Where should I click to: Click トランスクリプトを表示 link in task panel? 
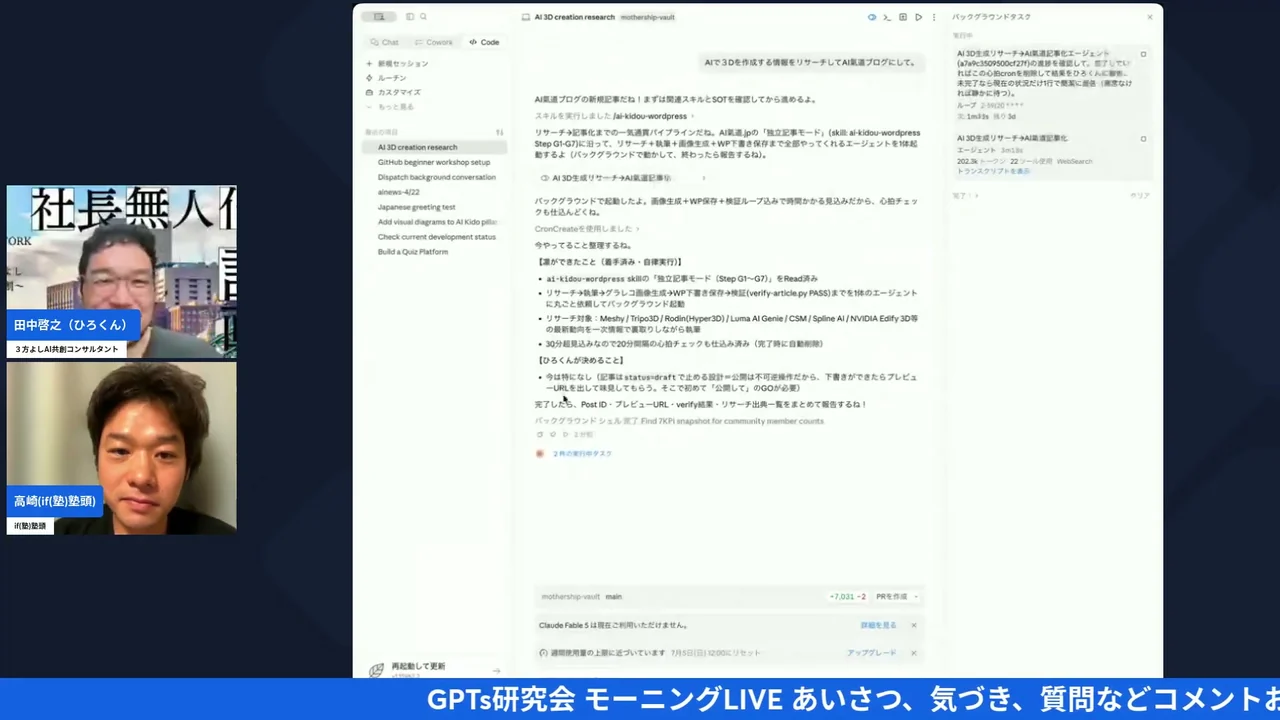[993, 171]
